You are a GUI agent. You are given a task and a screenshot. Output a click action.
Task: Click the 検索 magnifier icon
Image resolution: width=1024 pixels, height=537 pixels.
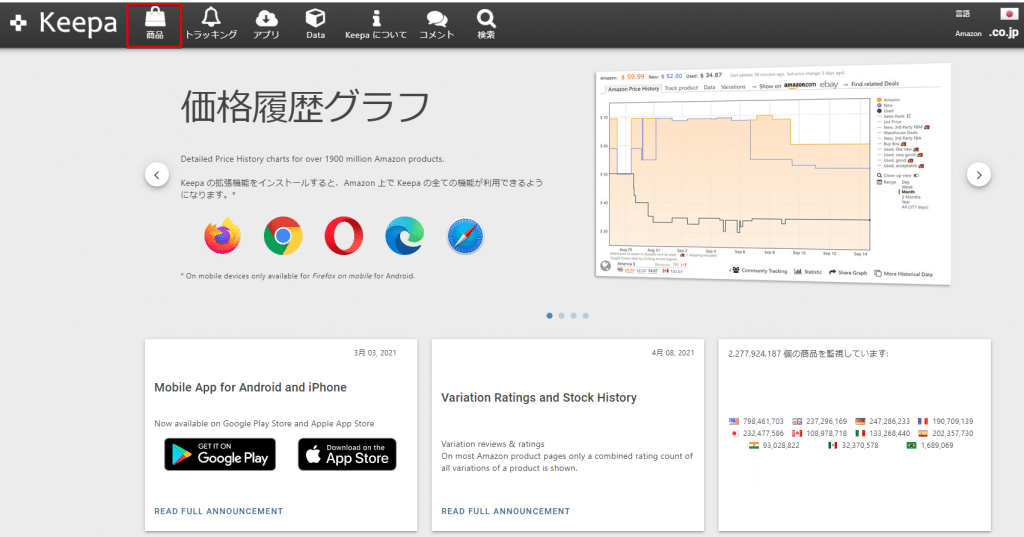pos(486,18)
